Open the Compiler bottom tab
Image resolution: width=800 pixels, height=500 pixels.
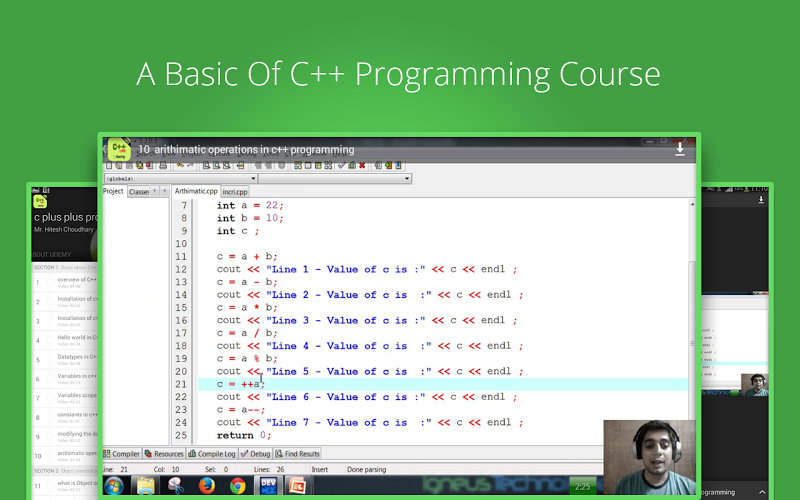coord(121,454)
